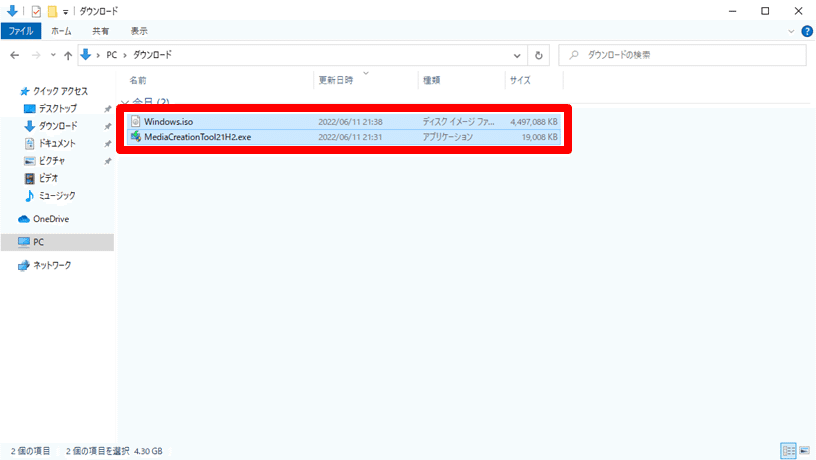The image size is (816, 460).
Task: Select PC in the navigation pane
Action: 57,242
